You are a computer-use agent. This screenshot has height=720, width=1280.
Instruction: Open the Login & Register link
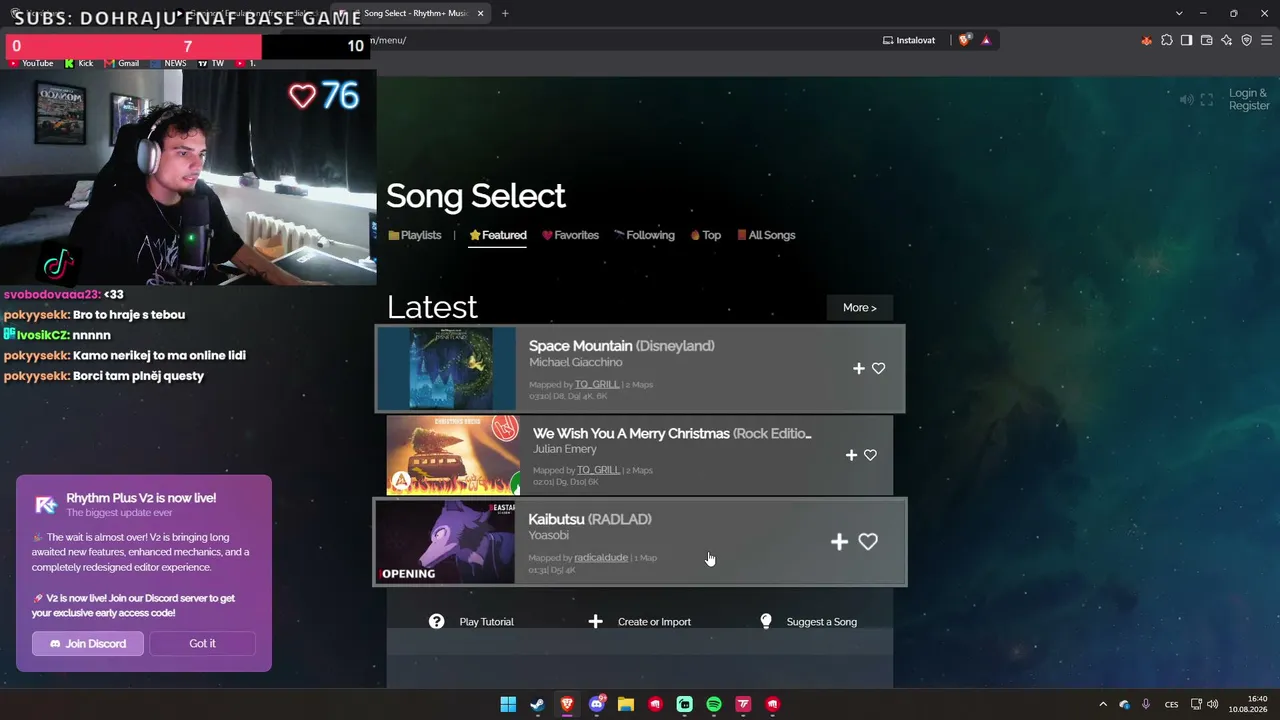(1249, 99)
